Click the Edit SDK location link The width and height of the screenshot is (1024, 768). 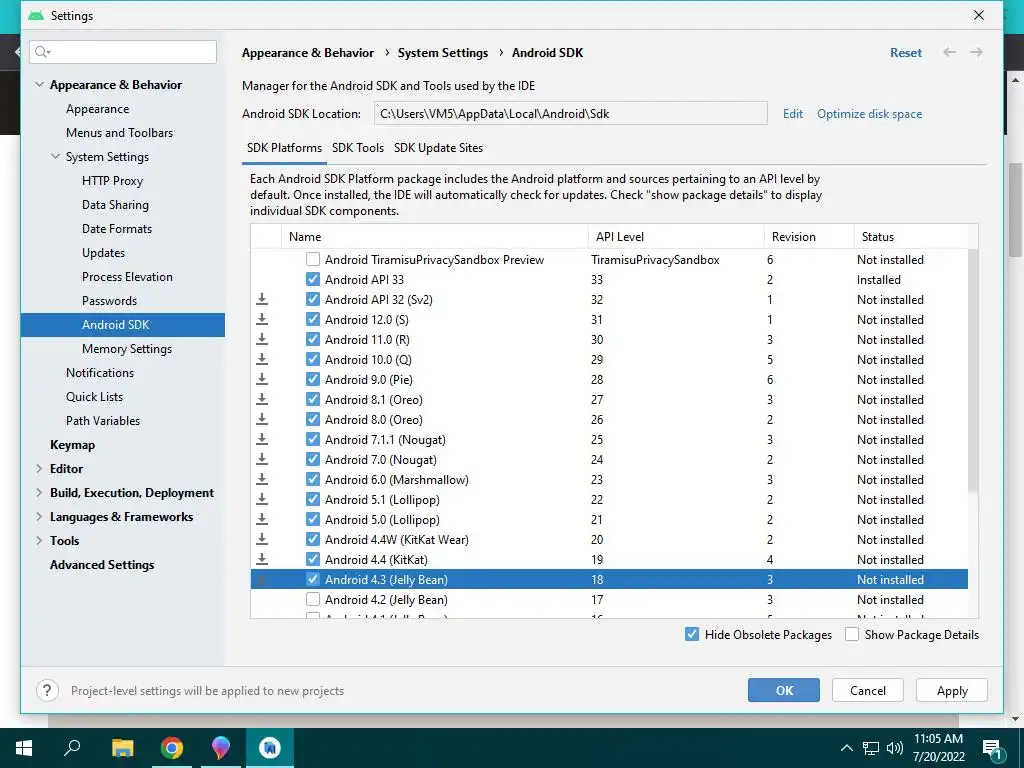click(x=793, y=114)
